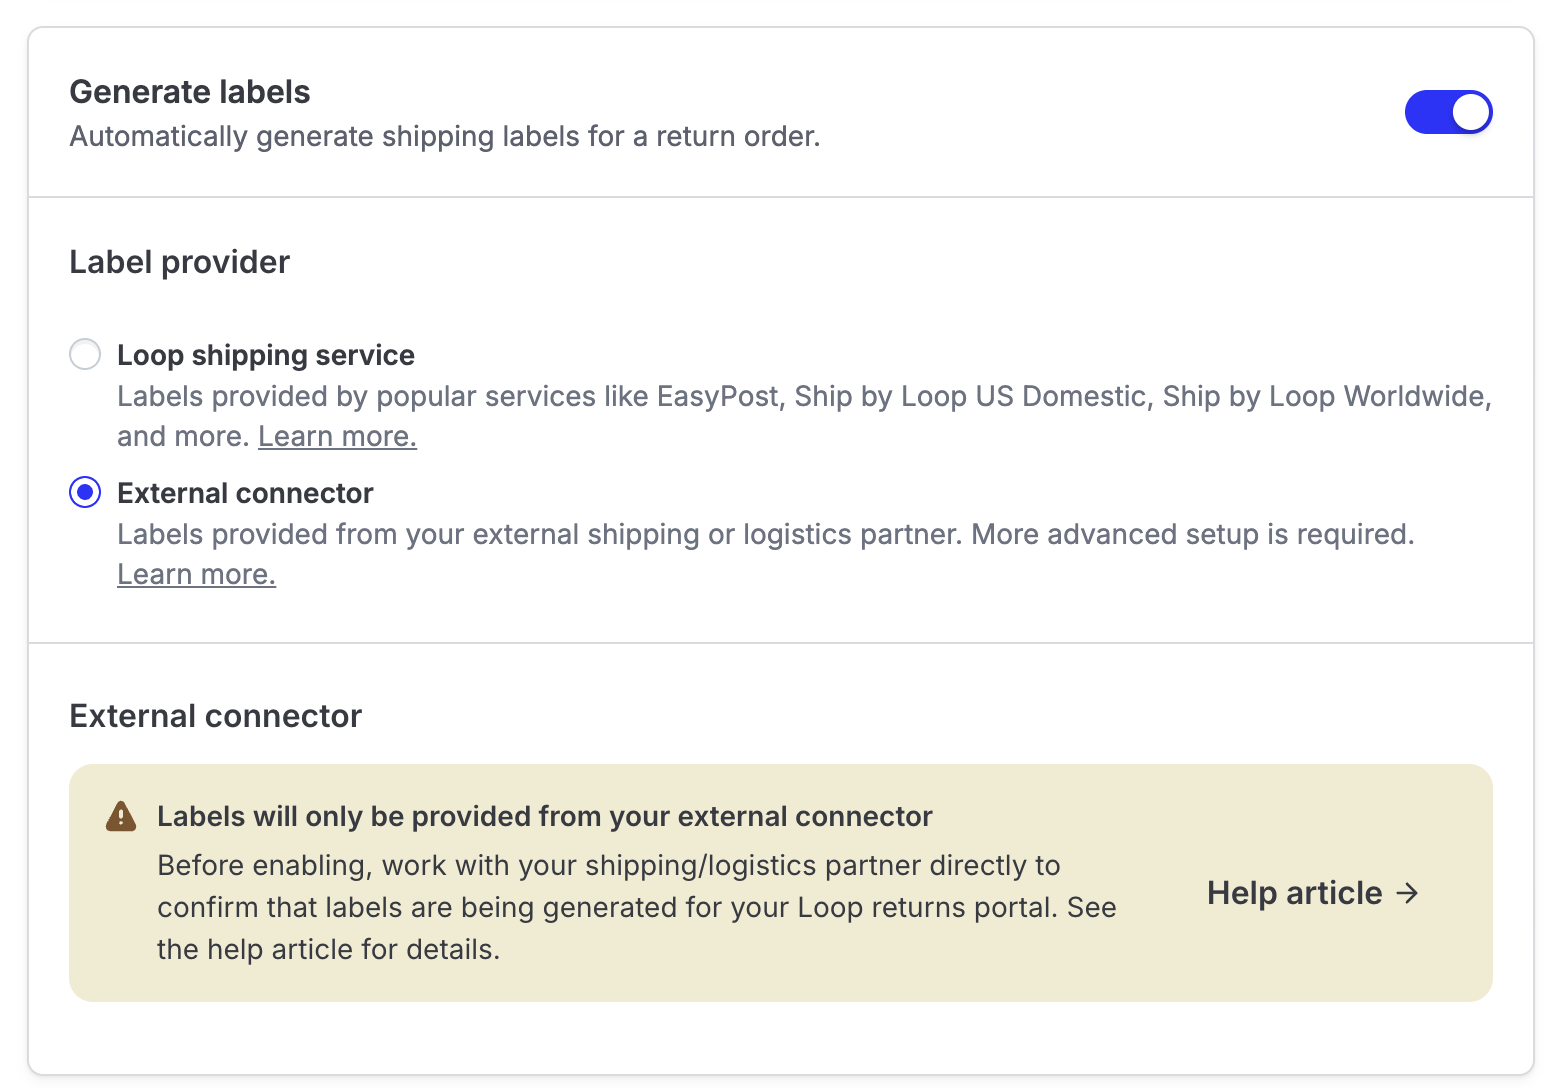The width and height of the screenshot is (1556, 1088).
Task: Click the 'and more.' text before Learn more
Action: click(x=183, y=436)
